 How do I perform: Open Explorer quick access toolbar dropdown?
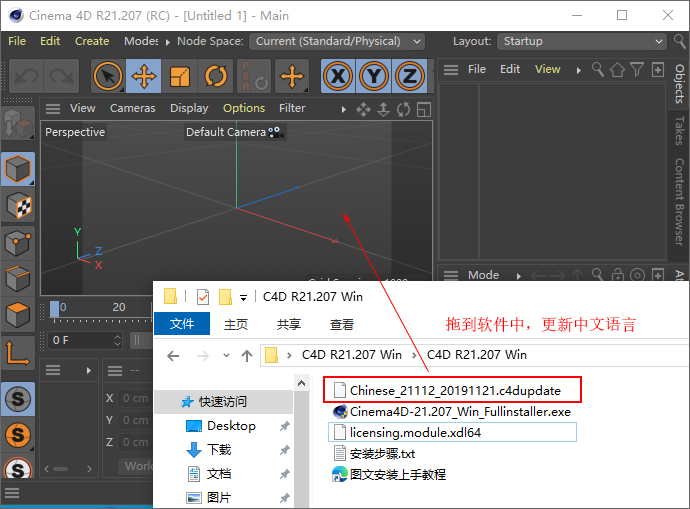click(243, 298)
